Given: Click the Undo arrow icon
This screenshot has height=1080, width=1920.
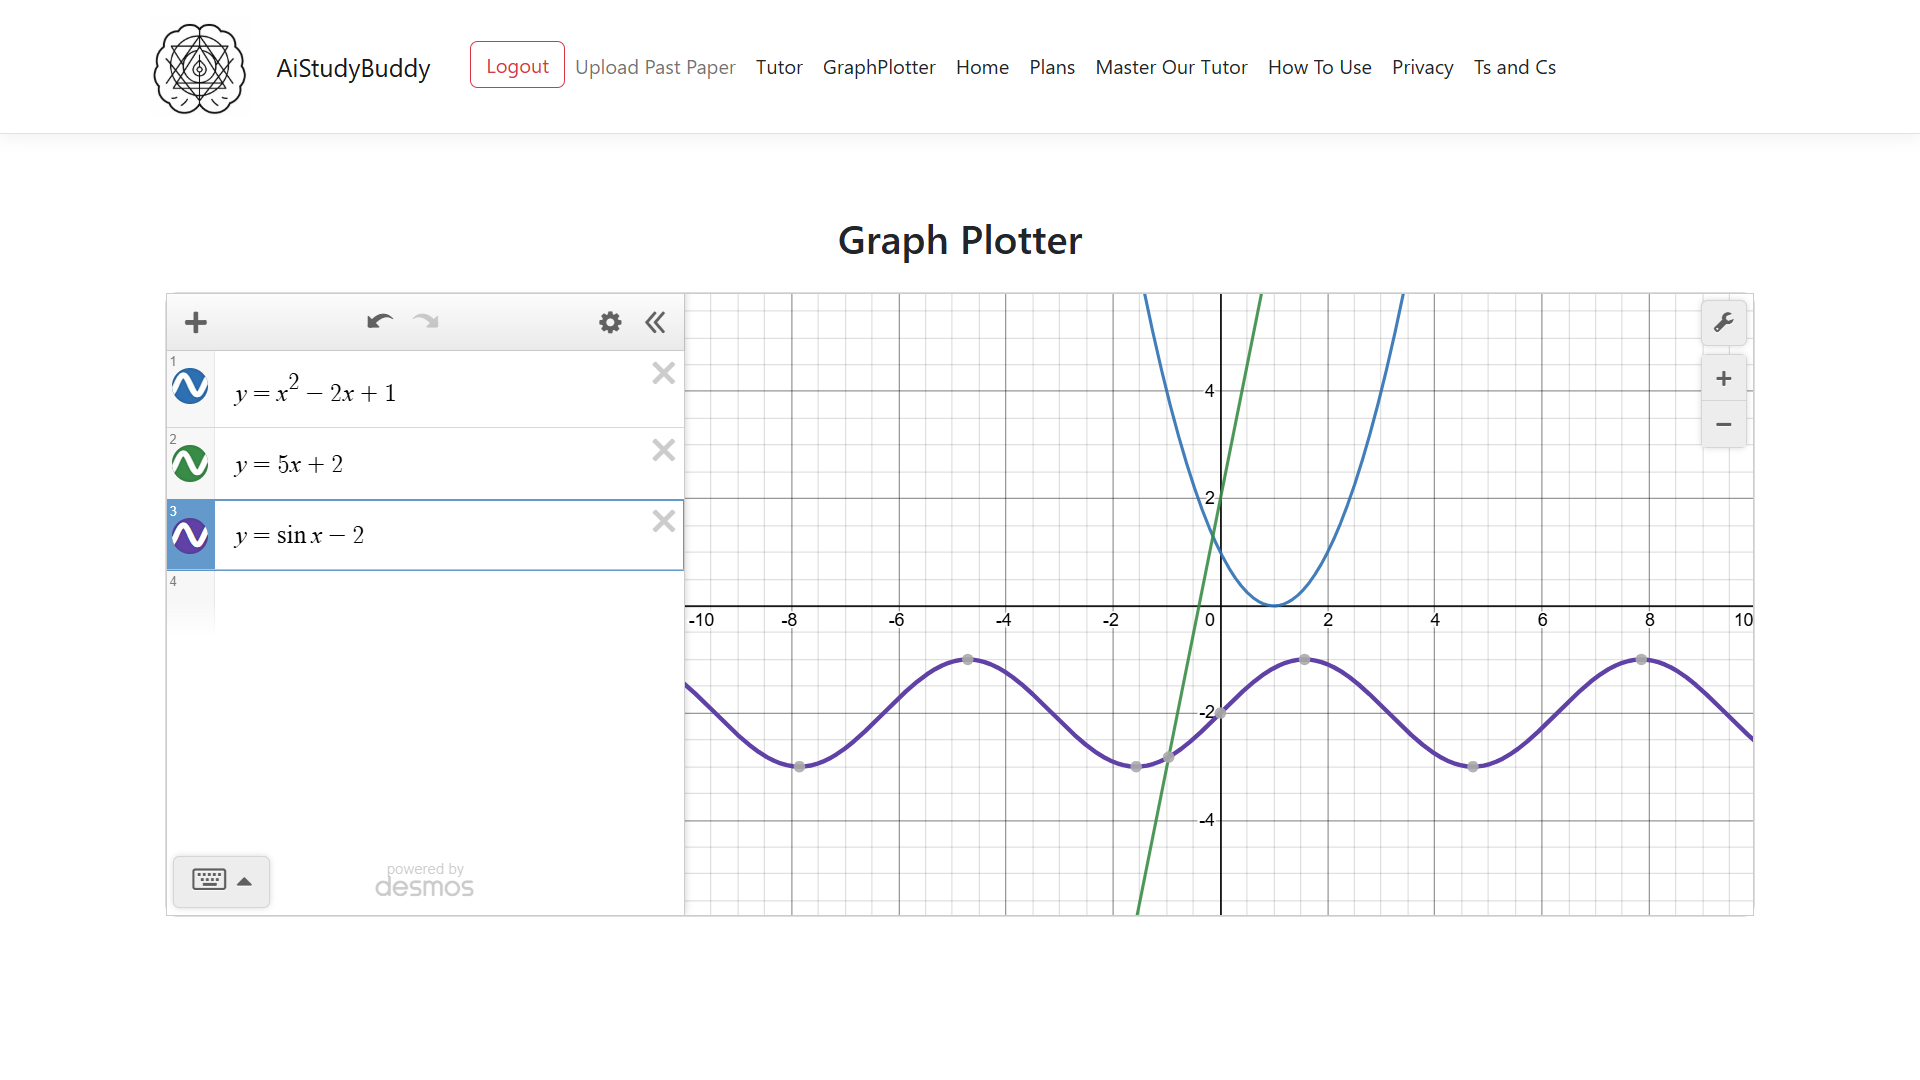Looking at the screenshot, I should pyautogui.click(x=379, y=321).
